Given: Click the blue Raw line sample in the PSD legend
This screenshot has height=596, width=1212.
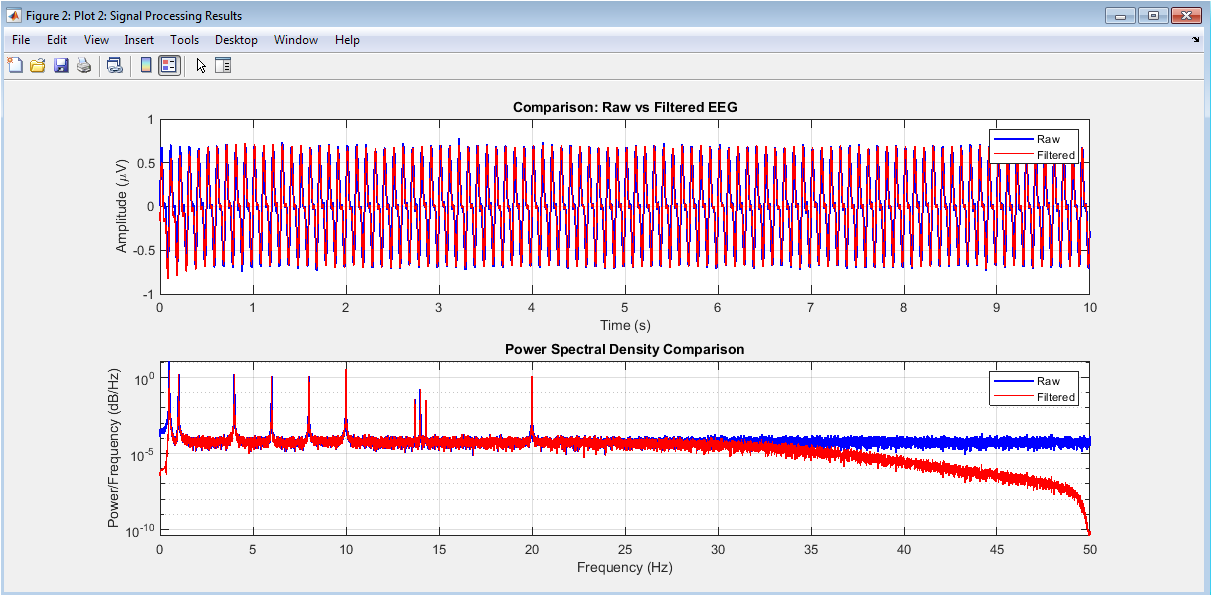Looking at the screenshot, I should click(x=1012, y=381).
